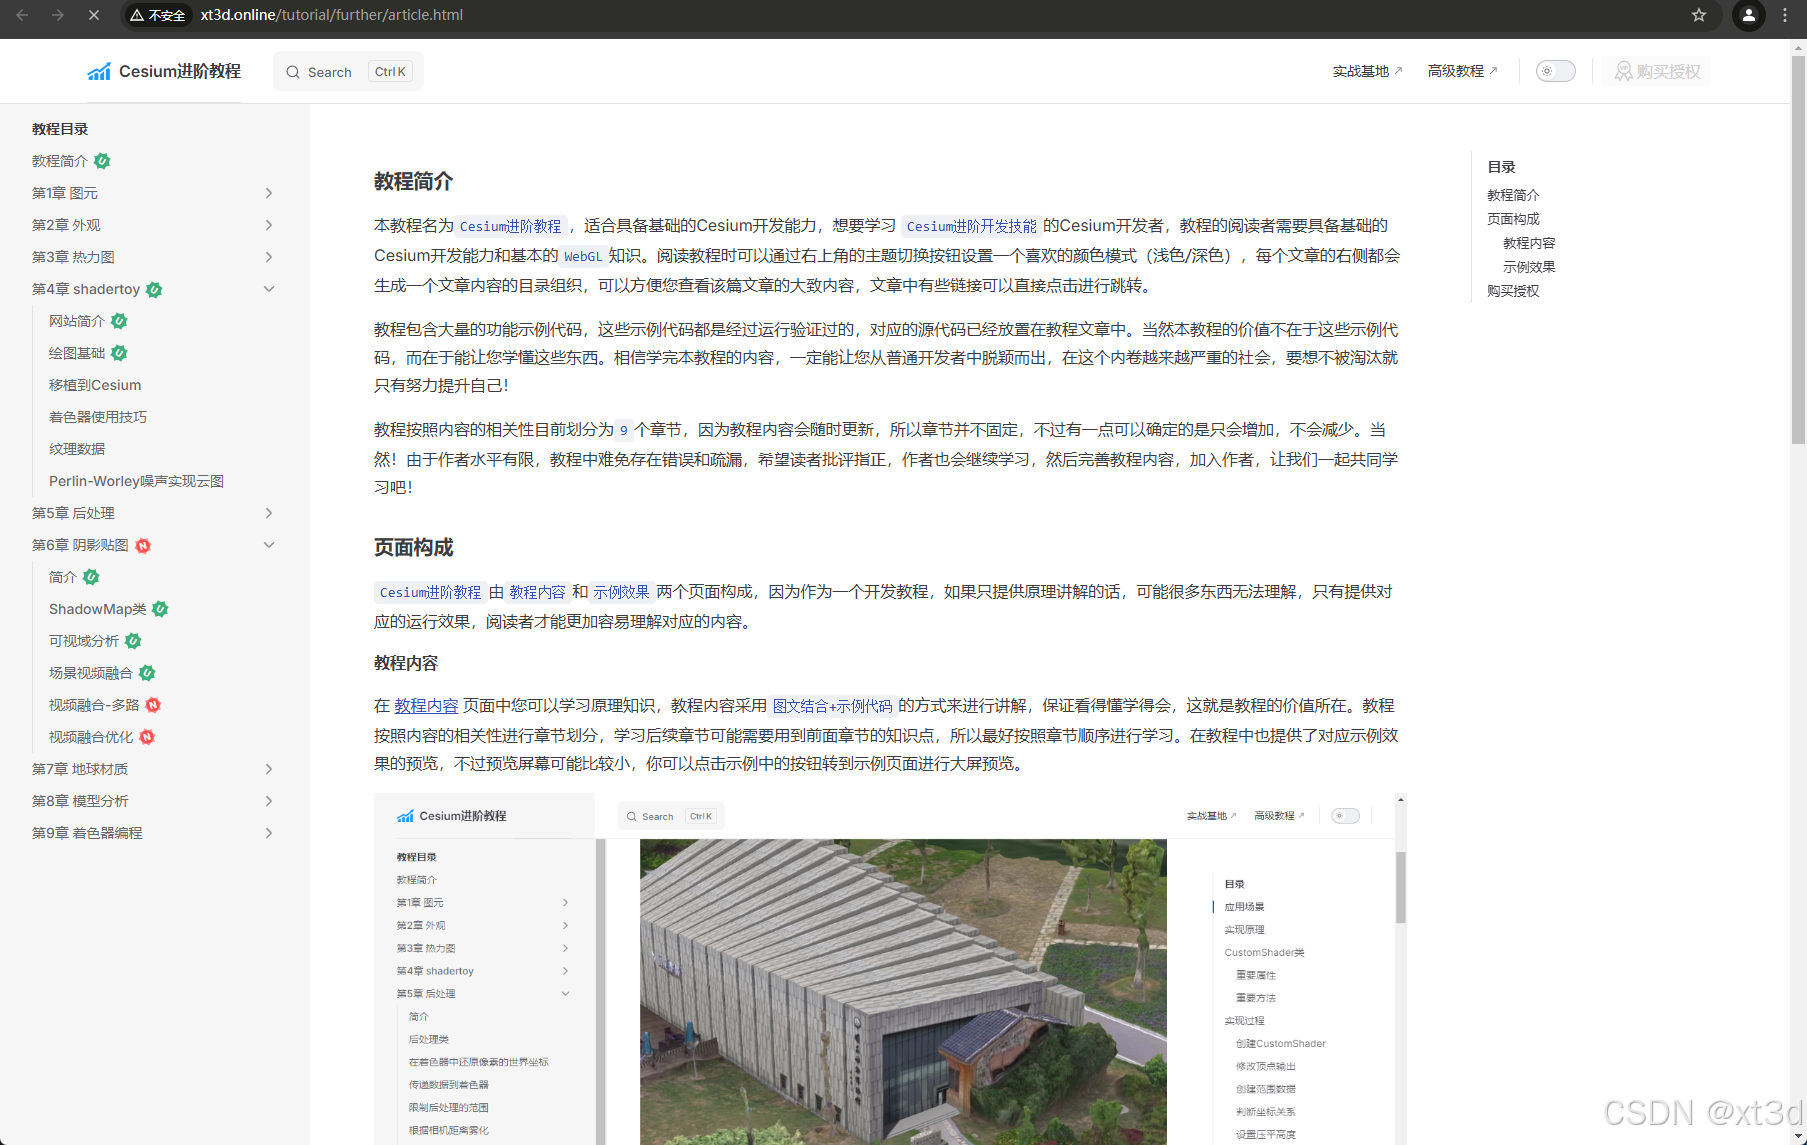Expand 第3章 热力图 chapter
The width and height of the screenshot is (1807, 1145).
(x=268, y=257)
